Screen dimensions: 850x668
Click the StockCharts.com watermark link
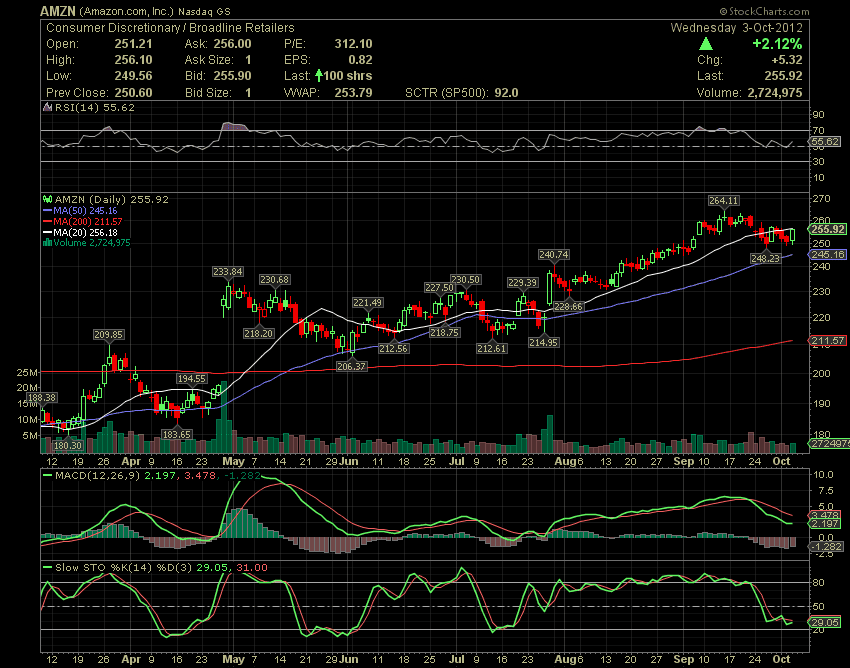(764, 11)
